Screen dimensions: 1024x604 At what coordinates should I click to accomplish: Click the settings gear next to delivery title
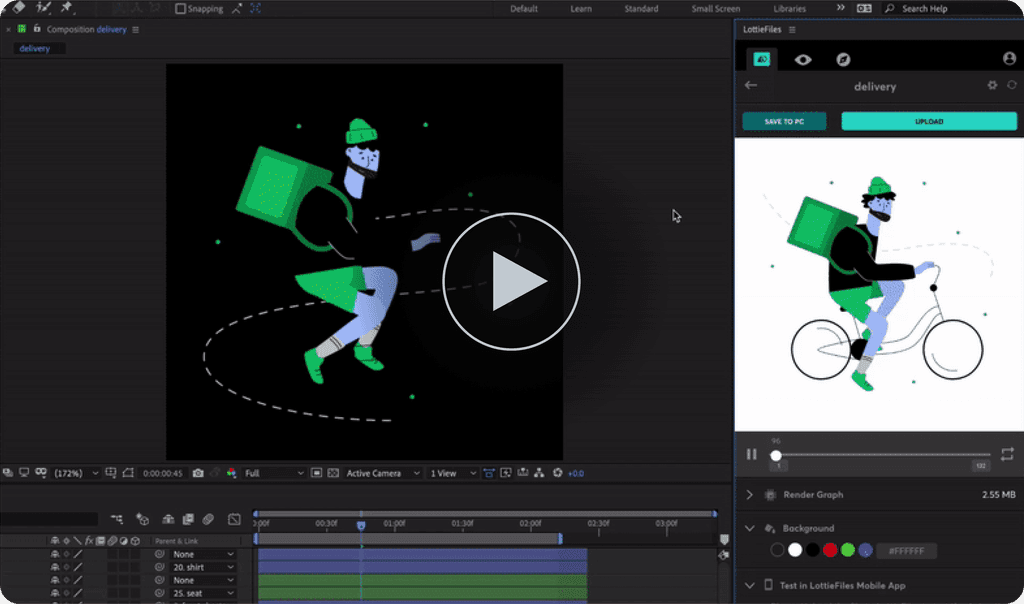pos(993,86)
